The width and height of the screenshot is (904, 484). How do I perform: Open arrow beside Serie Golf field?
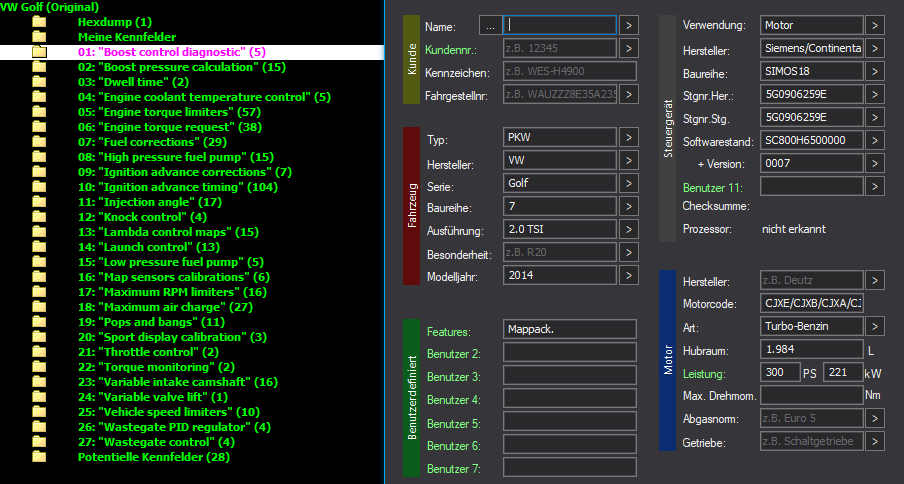(x=629, y=183)
